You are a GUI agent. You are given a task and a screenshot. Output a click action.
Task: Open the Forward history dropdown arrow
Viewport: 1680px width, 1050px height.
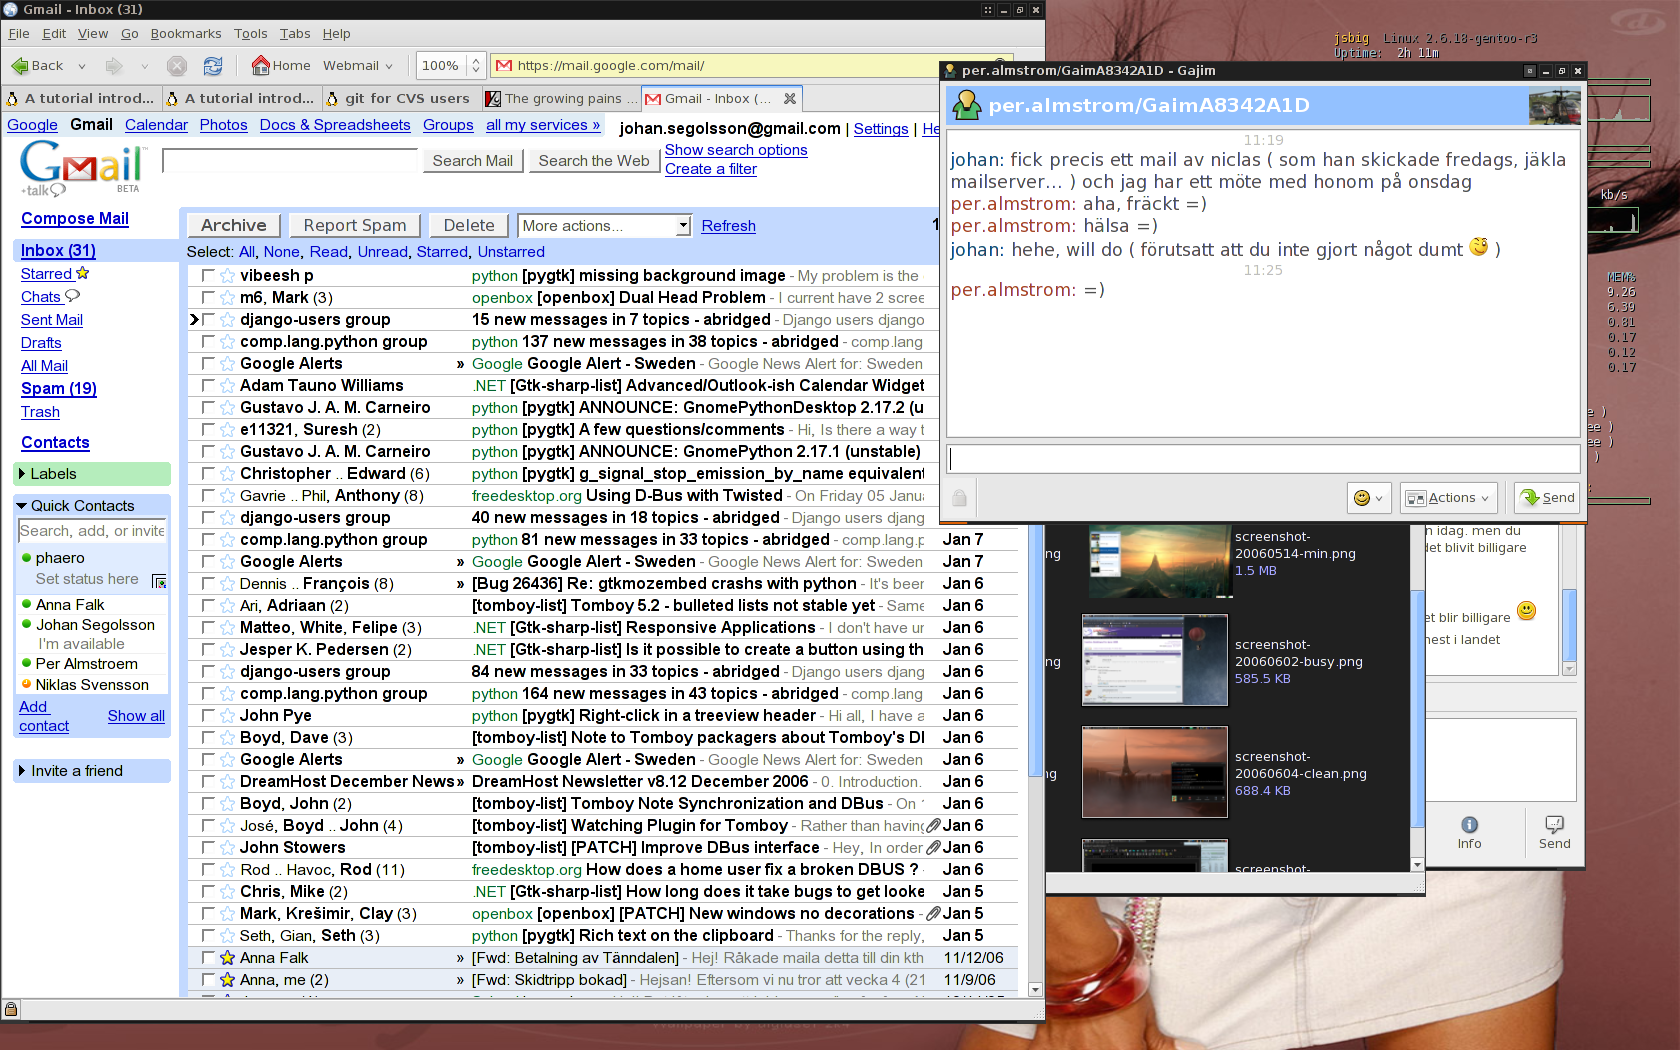point(144,66)
